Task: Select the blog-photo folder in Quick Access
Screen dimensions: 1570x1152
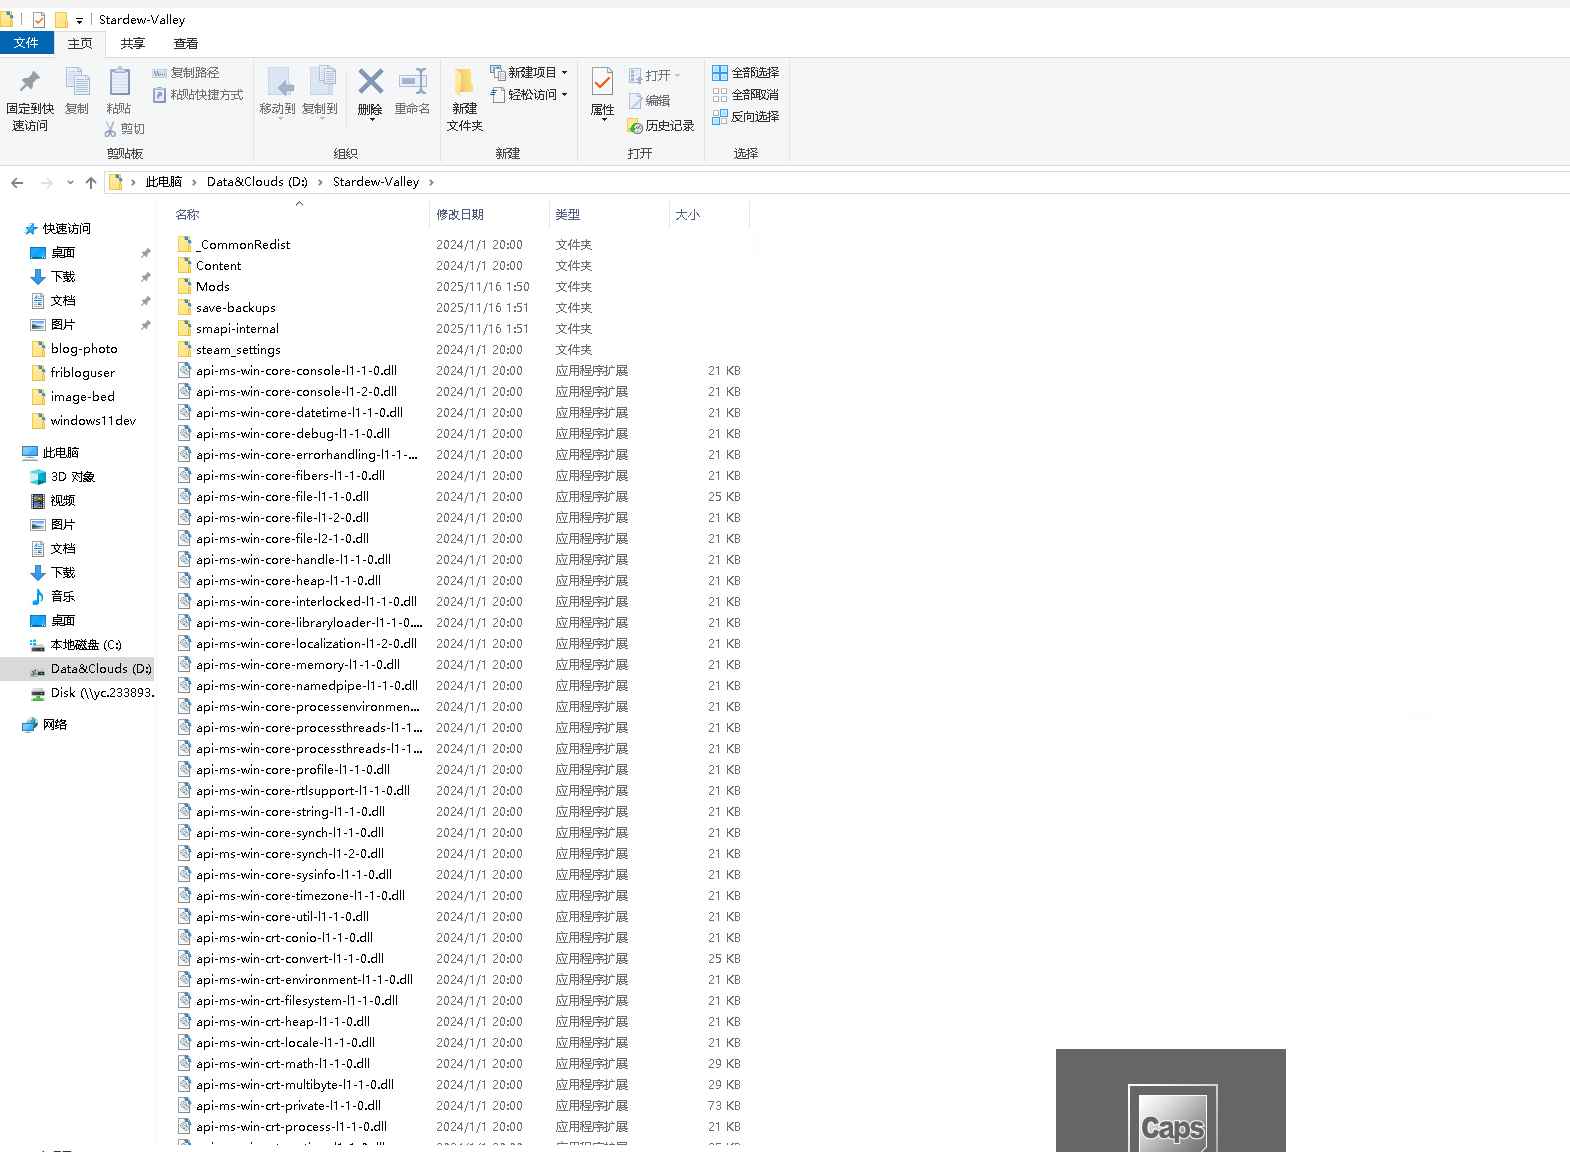Action: coord(84,349)
